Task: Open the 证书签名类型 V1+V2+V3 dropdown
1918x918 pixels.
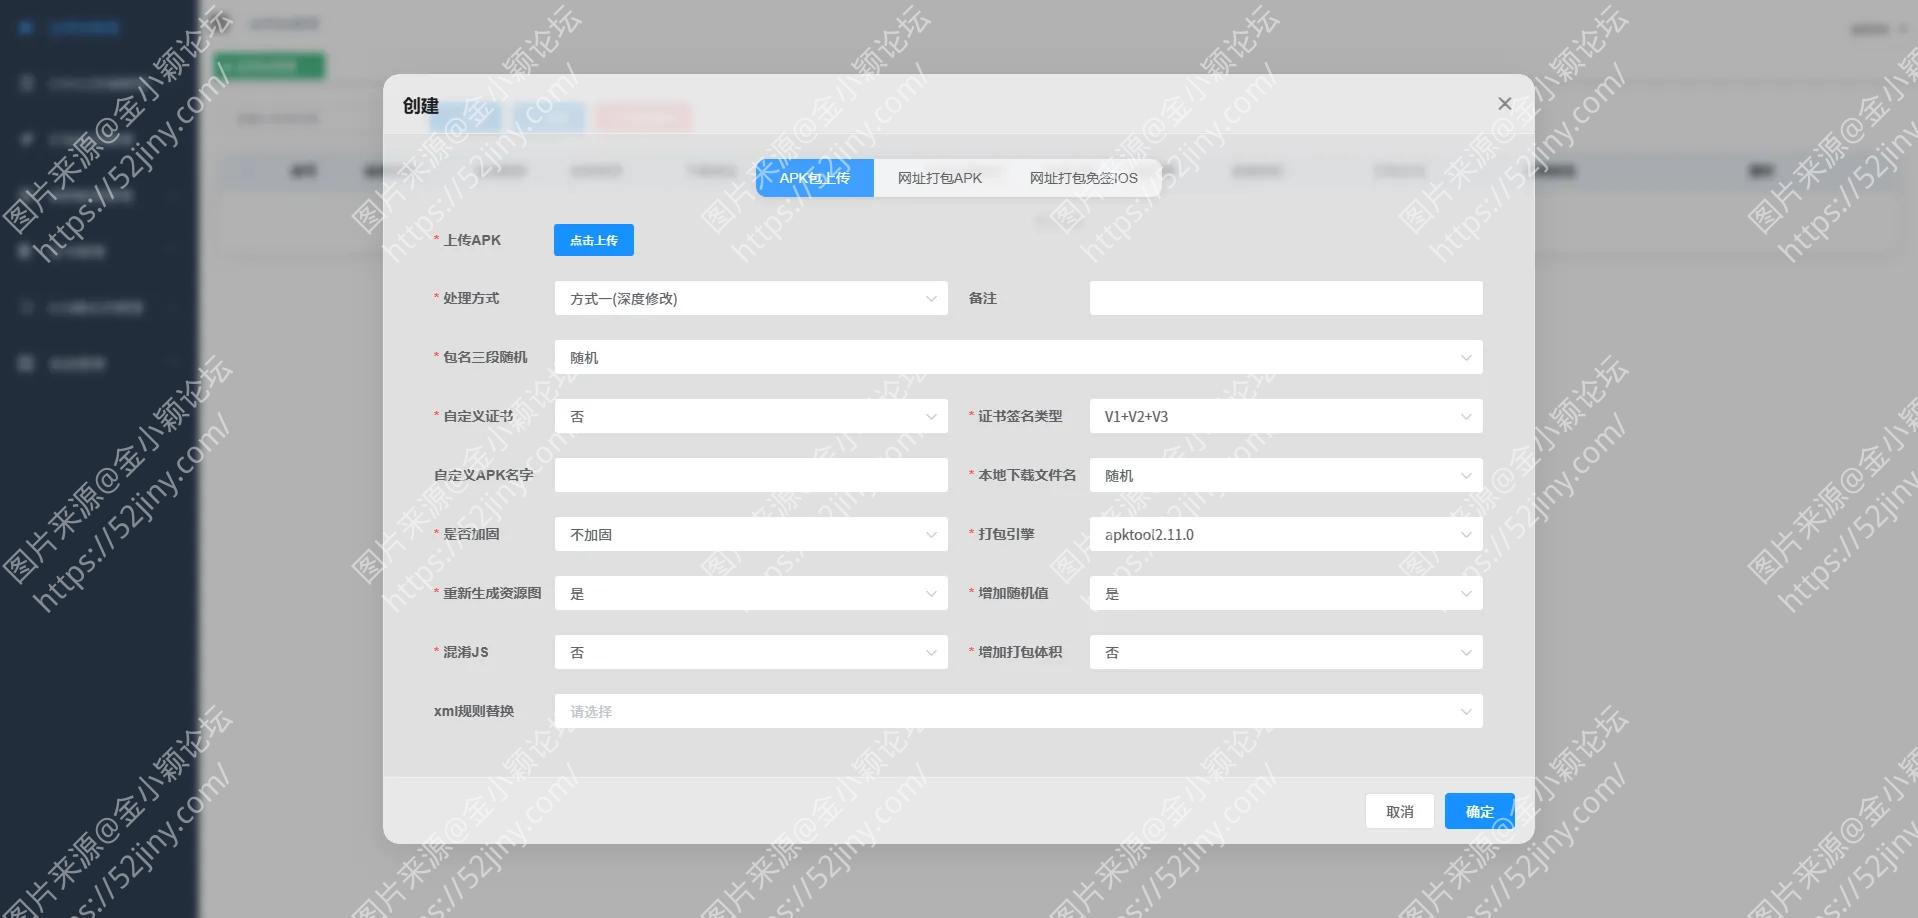Action: 1285,416
